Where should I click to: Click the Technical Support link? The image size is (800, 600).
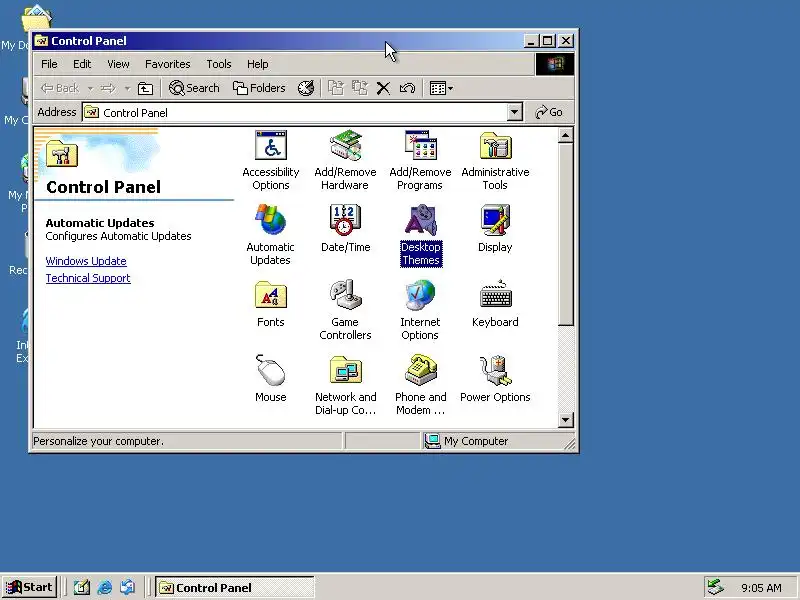(88, 278)
